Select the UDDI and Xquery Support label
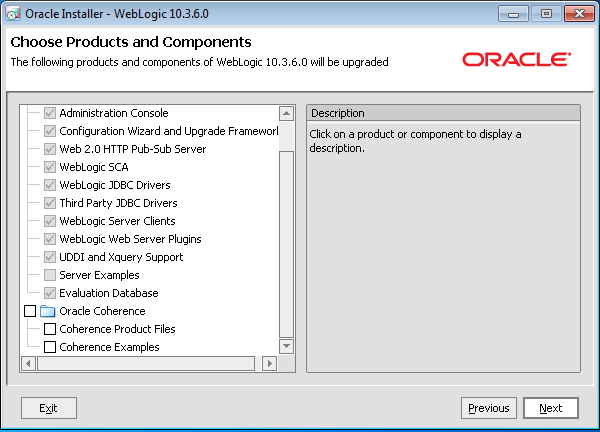Image resolution: width=600 pixels, height=432 pixels. (x=121, y=257)
